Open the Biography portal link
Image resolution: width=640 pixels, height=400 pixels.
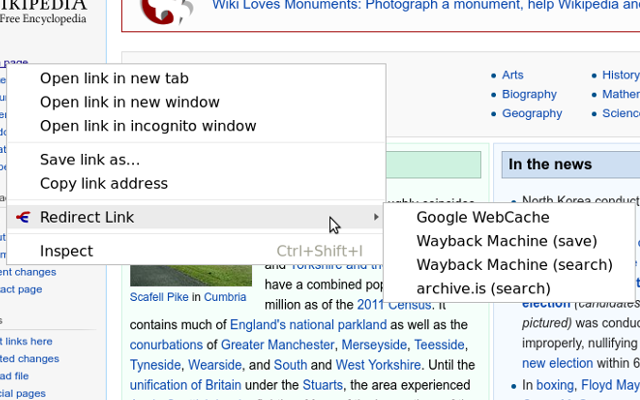(x=529, y=94)
